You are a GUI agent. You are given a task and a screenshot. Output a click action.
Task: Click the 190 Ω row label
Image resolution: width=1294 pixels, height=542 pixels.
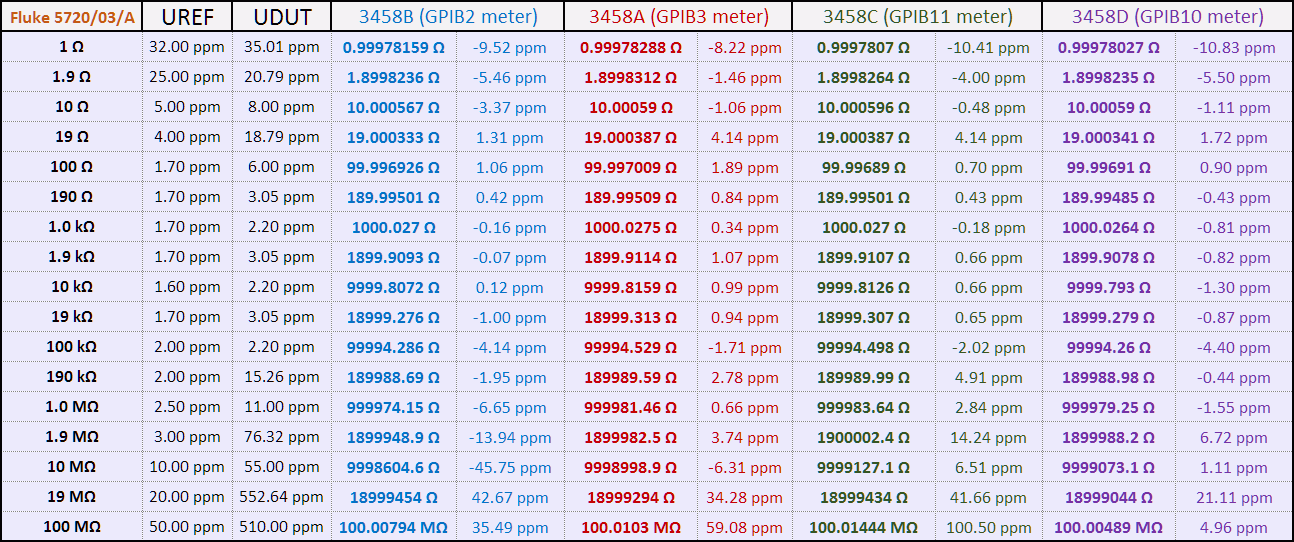pyautogui.click(x=72, y=197)
